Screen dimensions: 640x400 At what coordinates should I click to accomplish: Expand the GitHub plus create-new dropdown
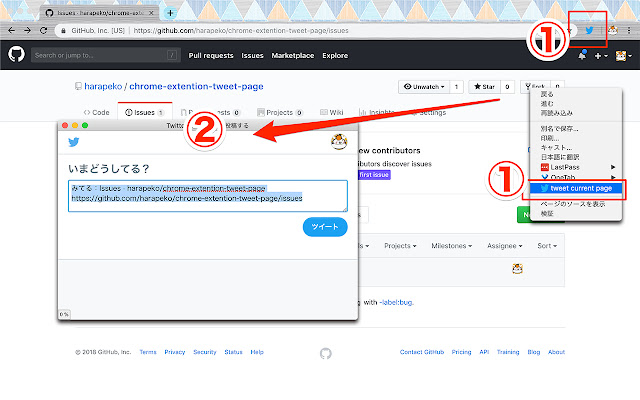[x=601, y=56]
